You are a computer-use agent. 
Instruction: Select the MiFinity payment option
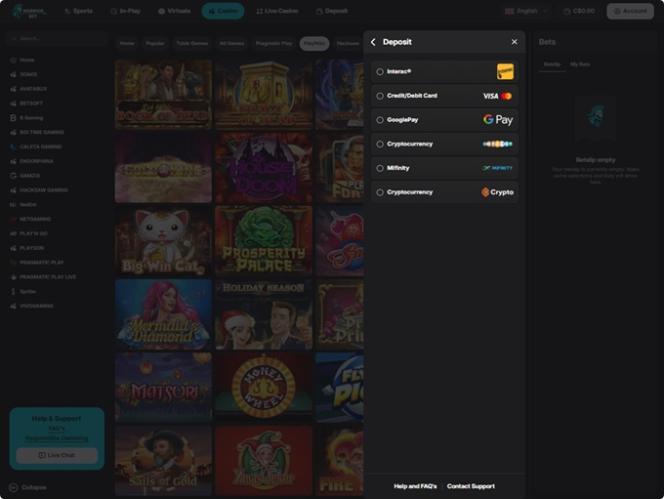(x=445, y=168)
